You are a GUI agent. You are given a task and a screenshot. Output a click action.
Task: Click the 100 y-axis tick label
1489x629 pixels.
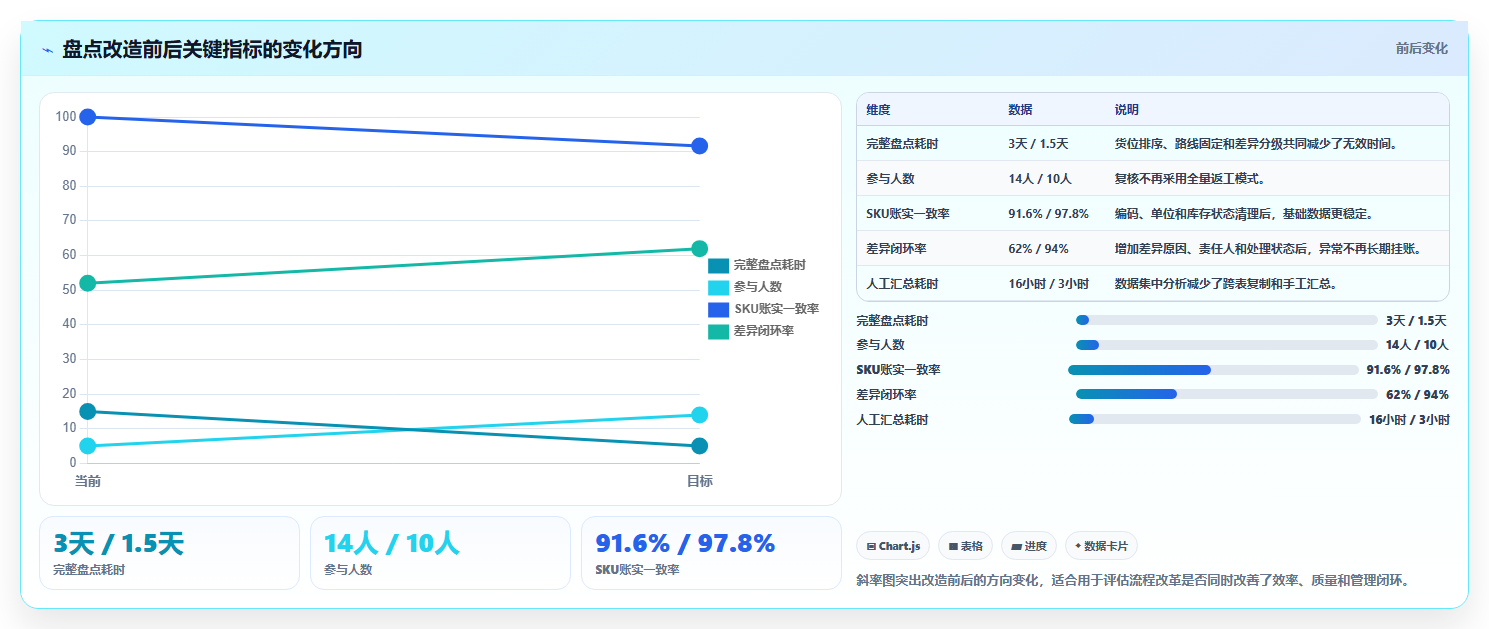(66, 117)
